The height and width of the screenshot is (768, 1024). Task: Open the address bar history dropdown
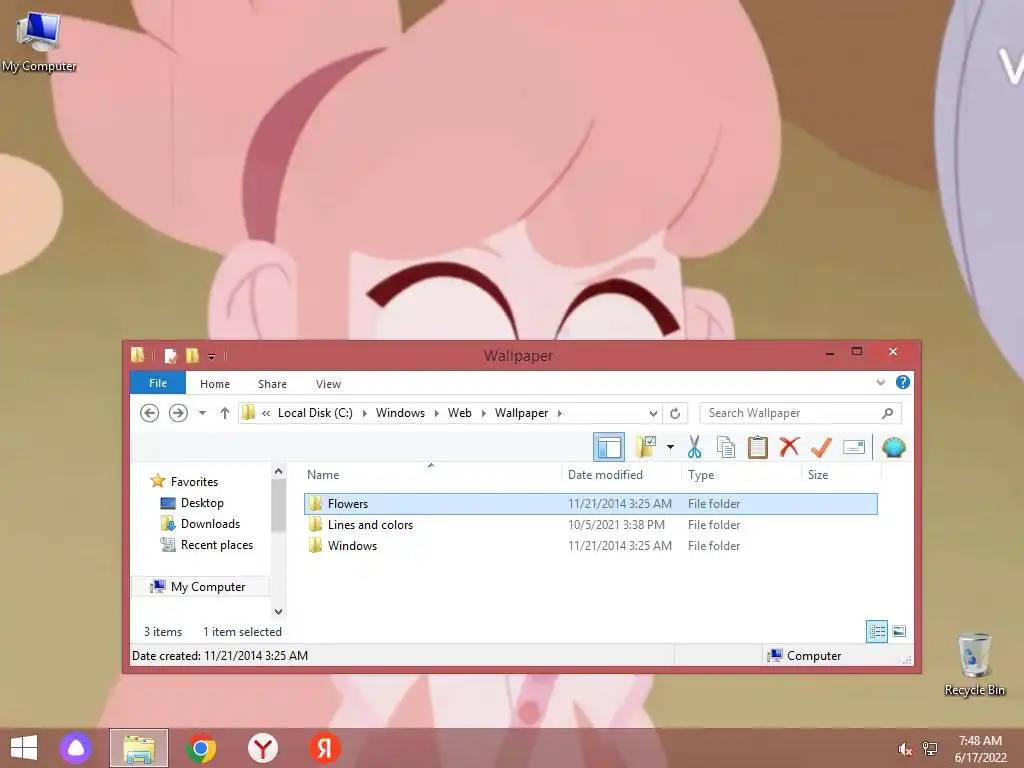click(653, 413)
